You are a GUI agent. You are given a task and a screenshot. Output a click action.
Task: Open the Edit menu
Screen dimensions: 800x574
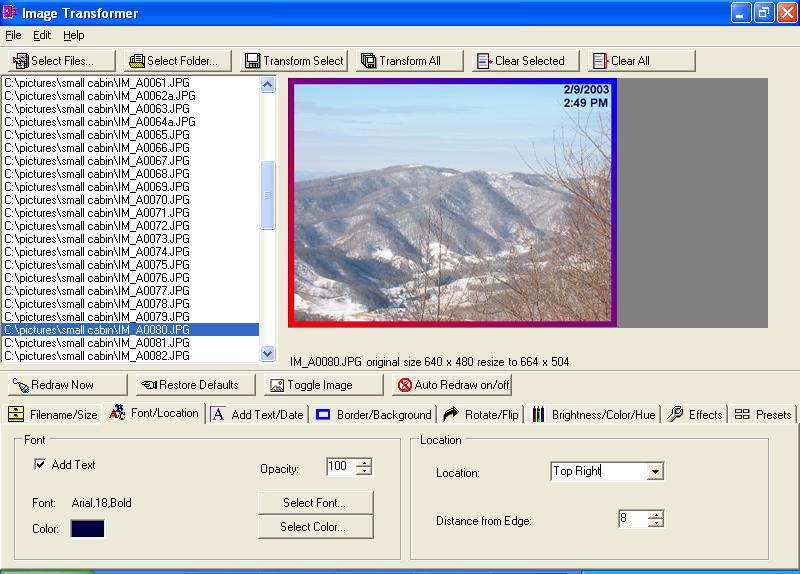[x=42, y=35]
